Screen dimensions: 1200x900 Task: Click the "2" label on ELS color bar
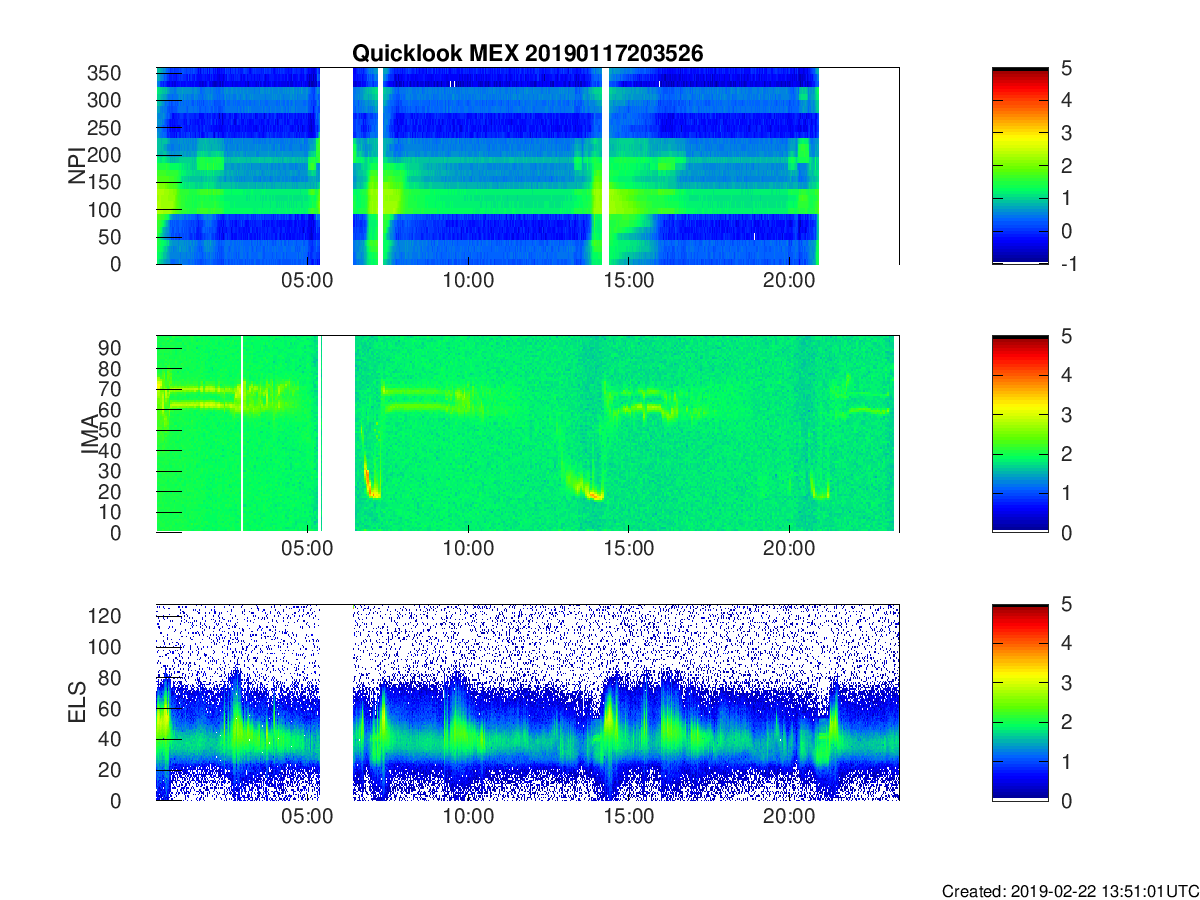pyautogui.click(x=1065, y=722)
